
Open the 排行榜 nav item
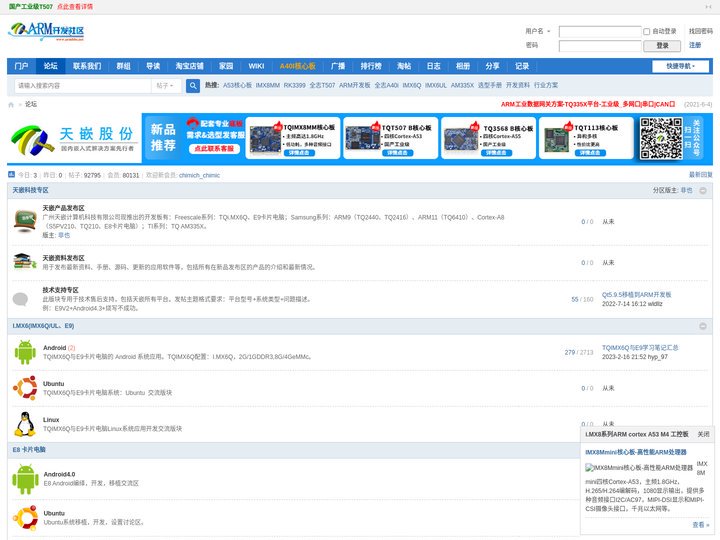371,66
